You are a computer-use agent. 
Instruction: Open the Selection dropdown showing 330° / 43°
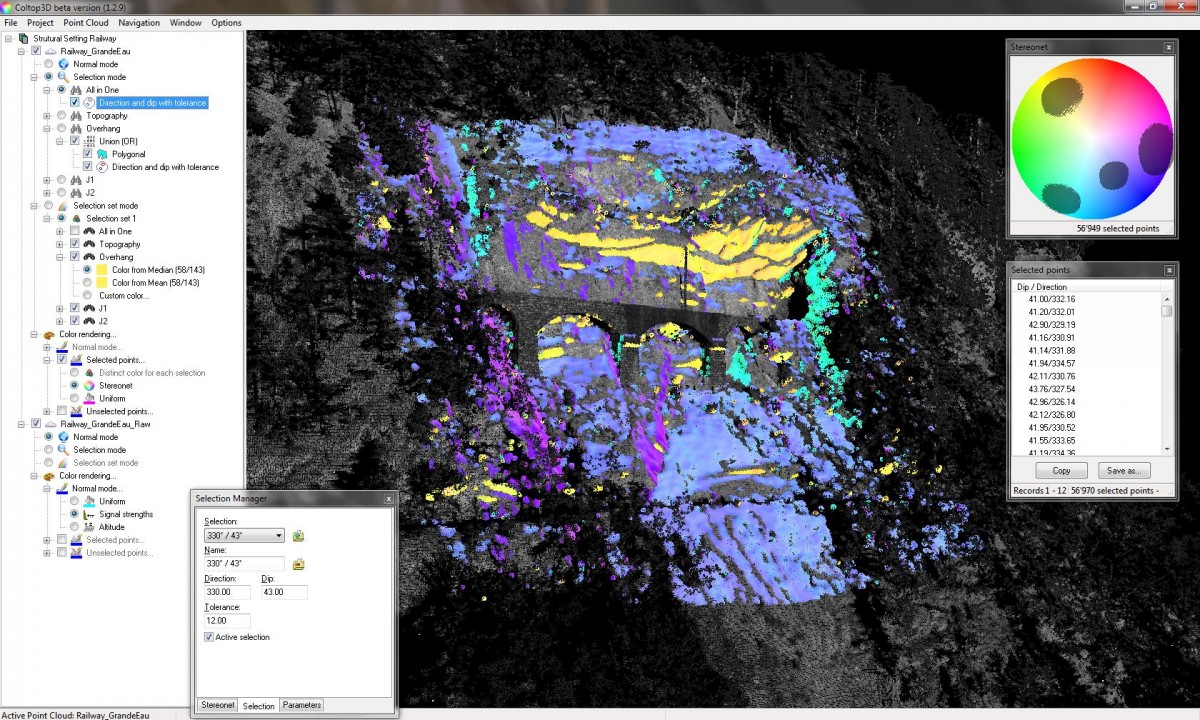[x=278, y=536]
